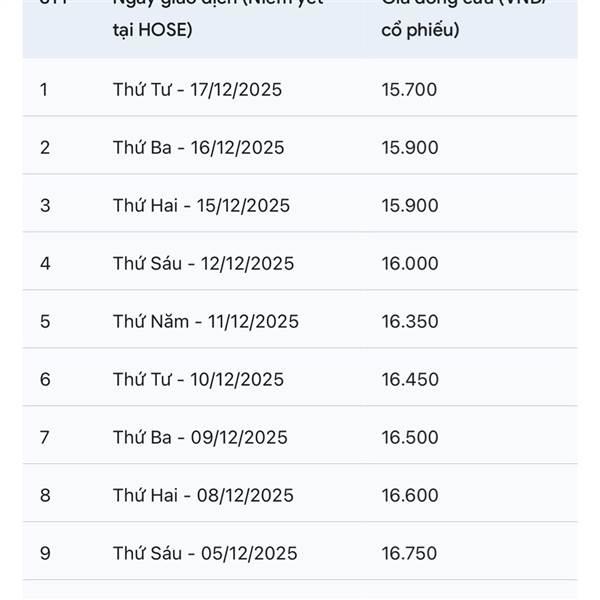
Task: Click the Thứ Hai - 15/12/2025 date
Action: [201, 206]
